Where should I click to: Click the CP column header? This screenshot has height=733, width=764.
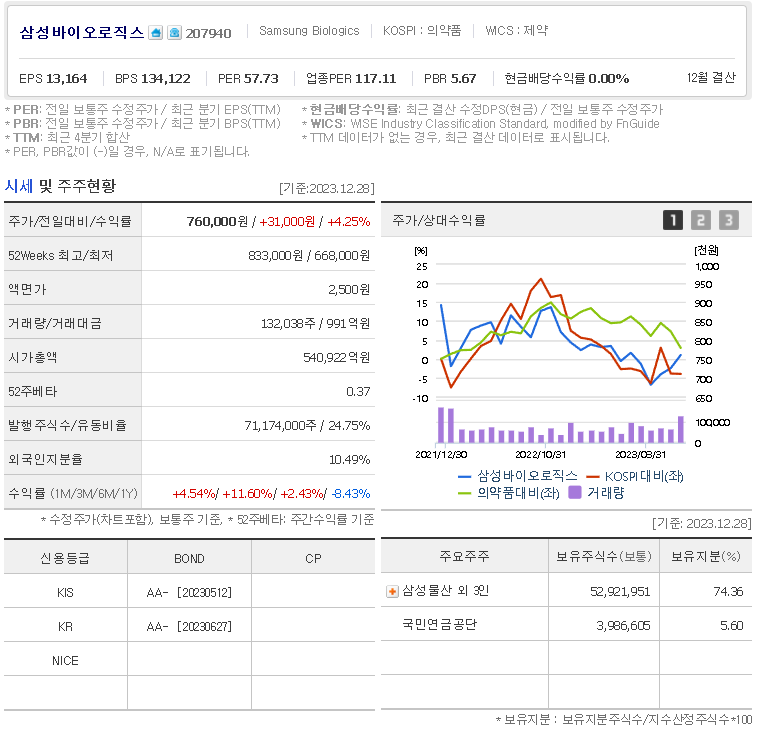tap(313, 559)
